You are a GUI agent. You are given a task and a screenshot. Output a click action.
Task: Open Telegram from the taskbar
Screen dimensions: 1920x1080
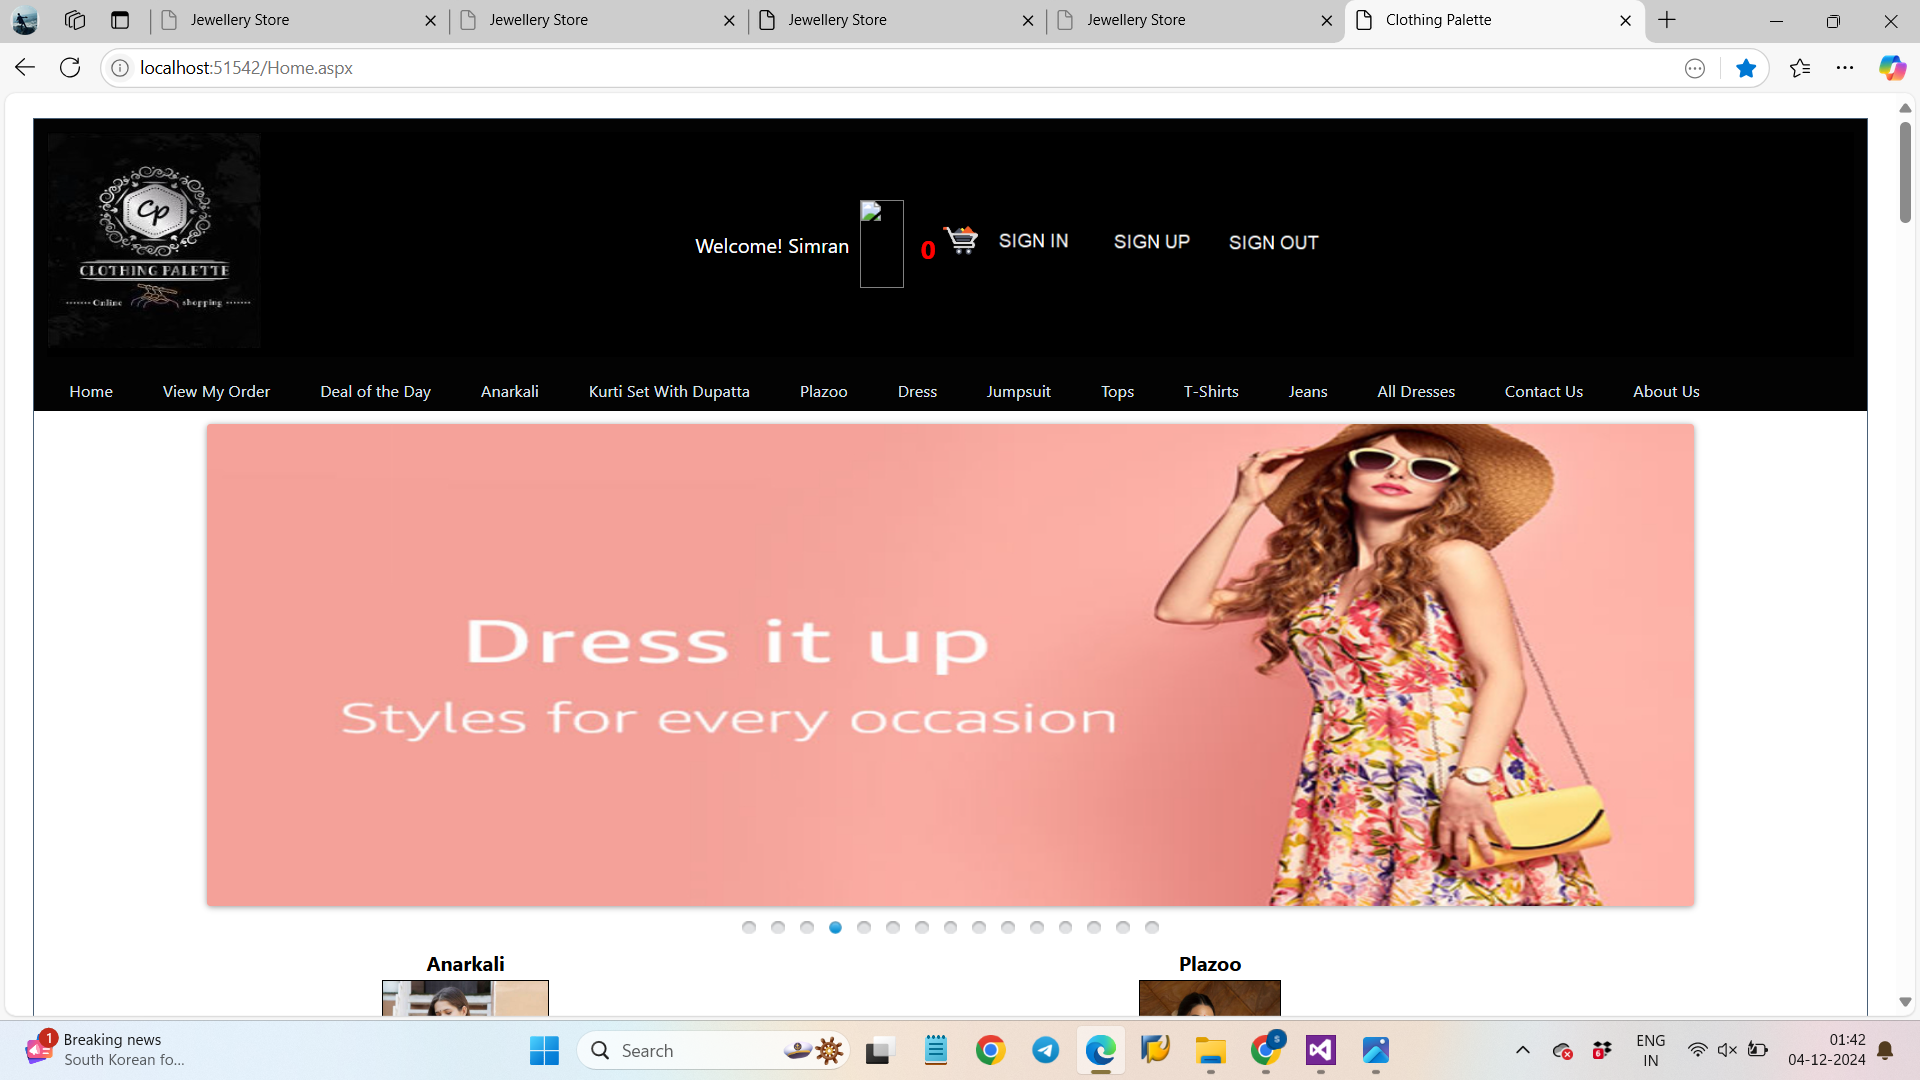point(1045,1050)
